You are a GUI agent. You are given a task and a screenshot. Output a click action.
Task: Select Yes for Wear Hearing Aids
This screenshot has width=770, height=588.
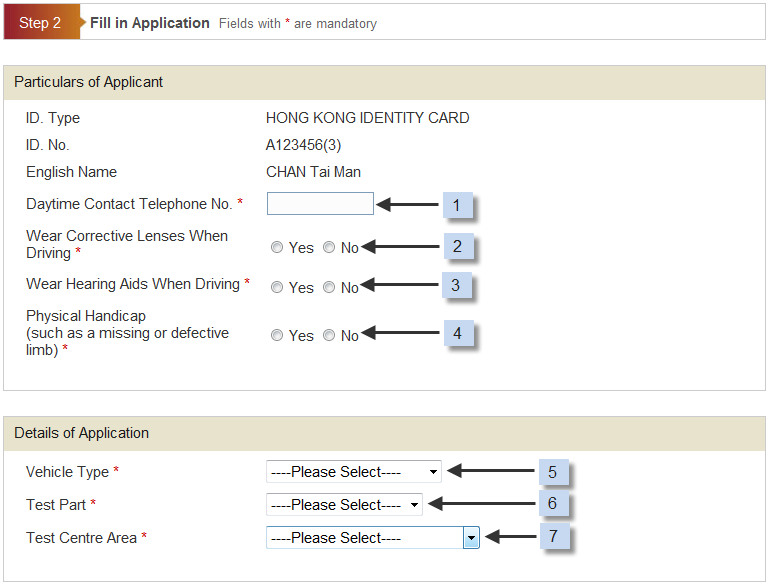277,287
